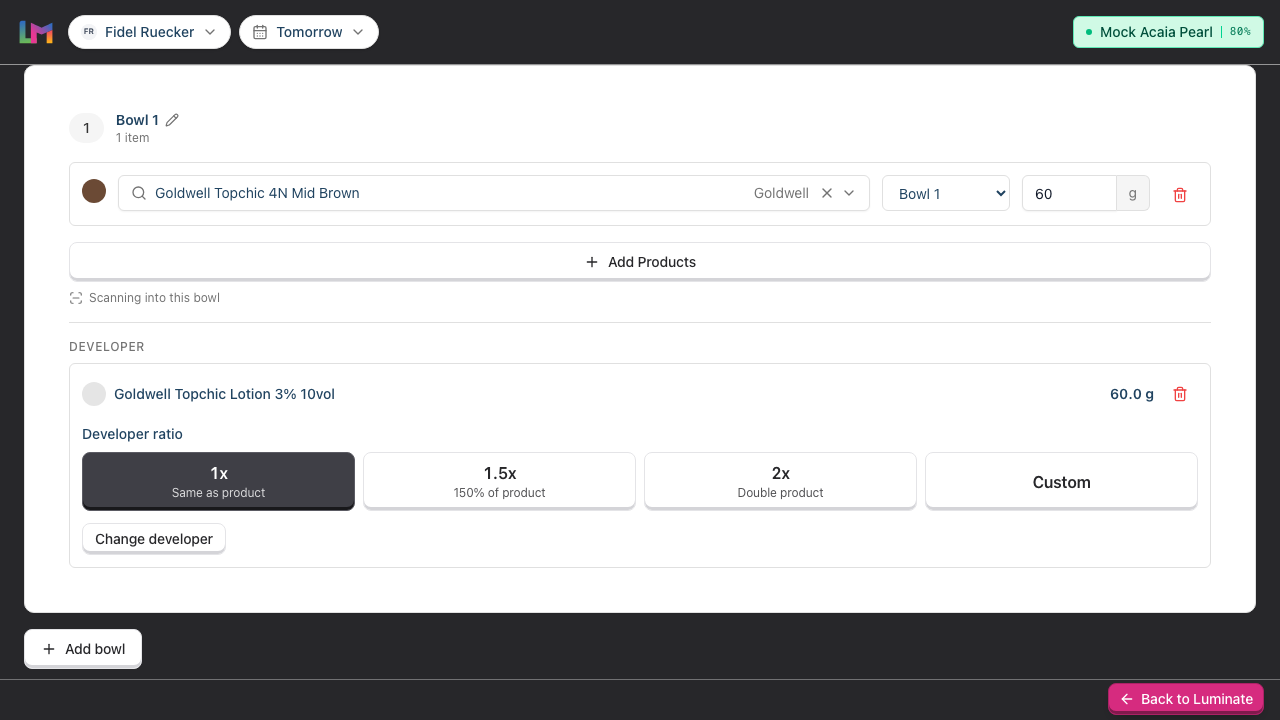This screenshot has width=1280, height=720.
Task: Click the Bowl 1 title text
Action: (137, 120)
